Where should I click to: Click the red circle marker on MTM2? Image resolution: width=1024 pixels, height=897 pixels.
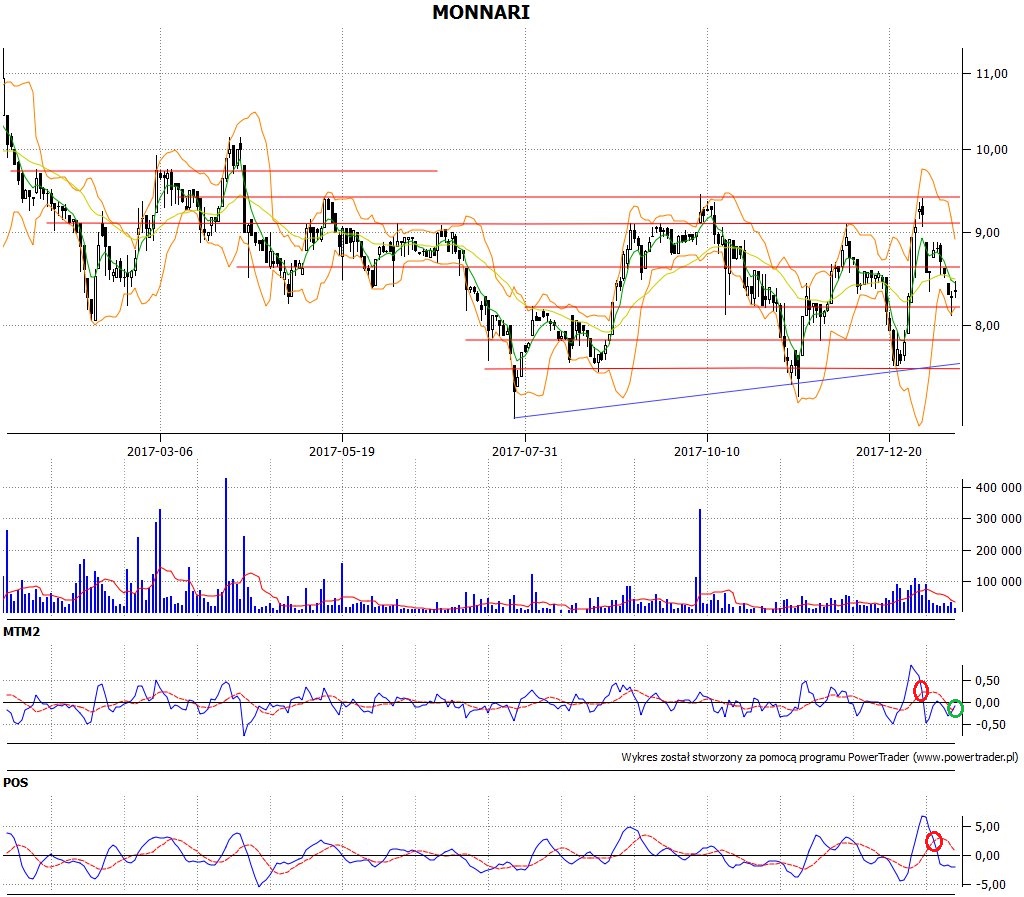point(921,691)
